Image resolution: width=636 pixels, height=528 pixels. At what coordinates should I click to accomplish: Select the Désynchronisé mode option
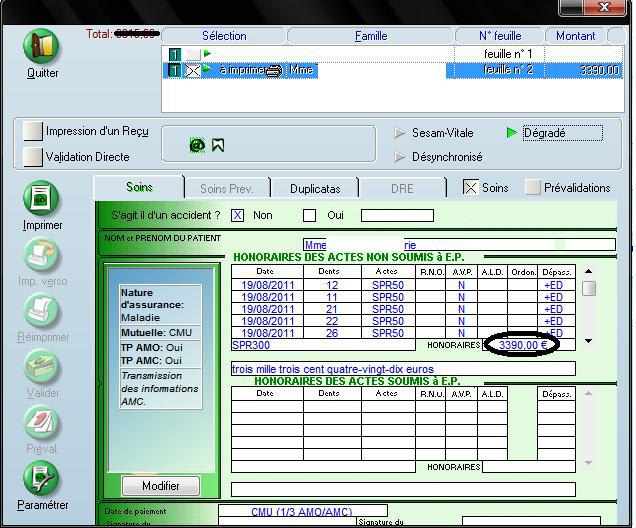click(x=401, y=157)
